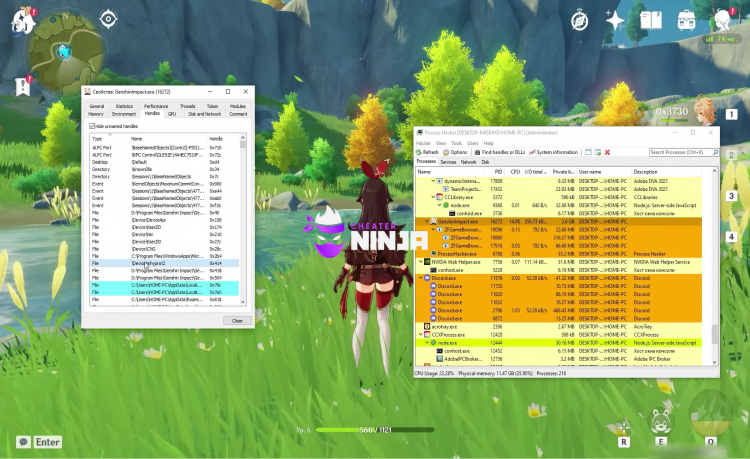Click the Close button in the properties window
The image size is (750, 459).
237,321
